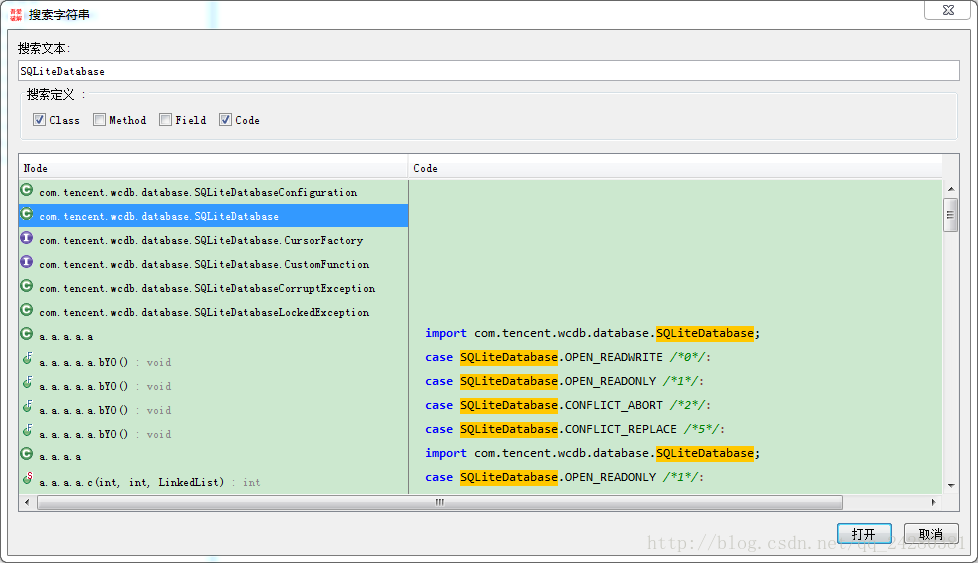The width and height of the screenshot is (978, 563).
Task: Click the horizontal scrollbar thumb
Action: [440, 503]
